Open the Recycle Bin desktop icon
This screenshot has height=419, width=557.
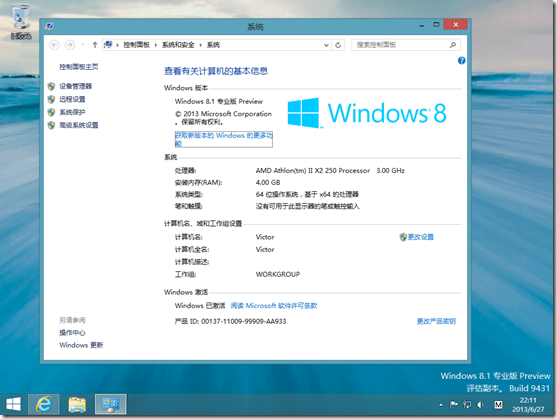(21, 22)
